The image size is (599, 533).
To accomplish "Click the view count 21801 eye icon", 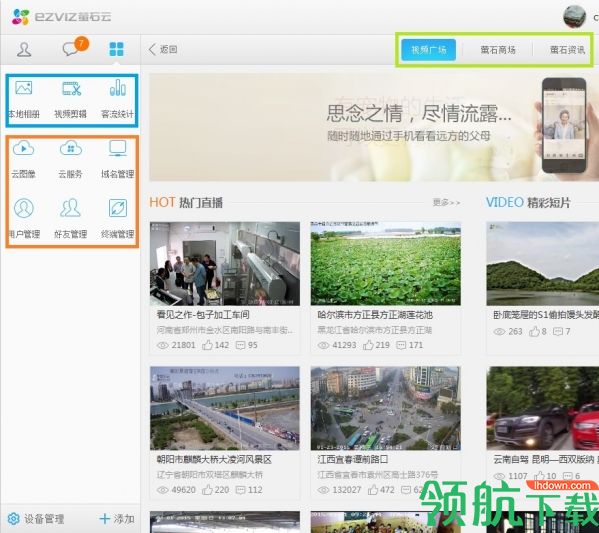I will (163, 345).
